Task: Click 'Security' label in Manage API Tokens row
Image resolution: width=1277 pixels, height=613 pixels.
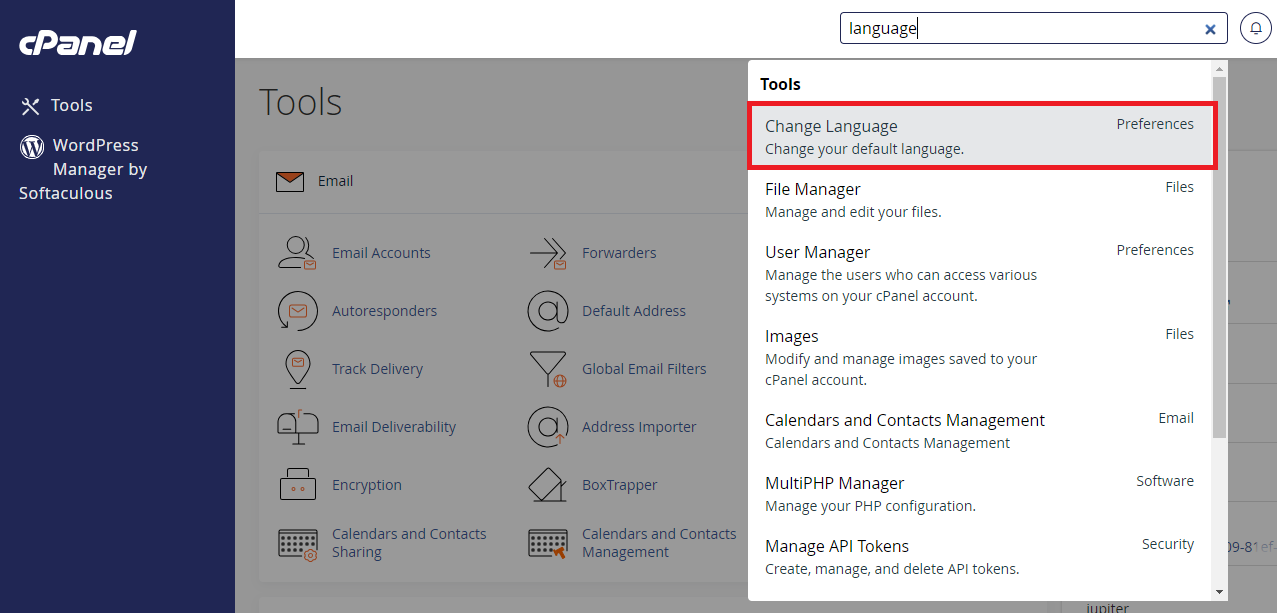Action: [1168, 544]
